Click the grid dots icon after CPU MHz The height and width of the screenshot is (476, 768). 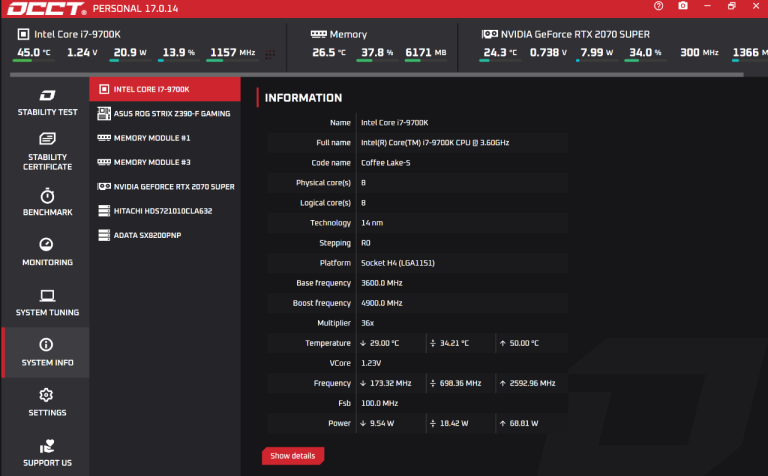[x=270, y=54]
